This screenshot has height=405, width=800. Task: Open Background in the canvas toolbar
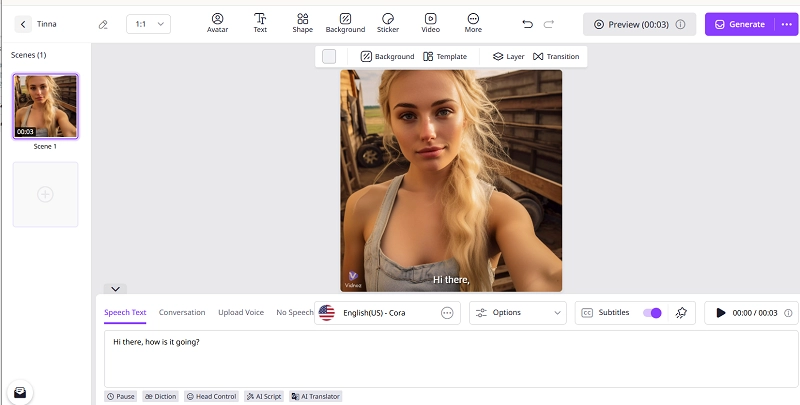pos(387,57)
